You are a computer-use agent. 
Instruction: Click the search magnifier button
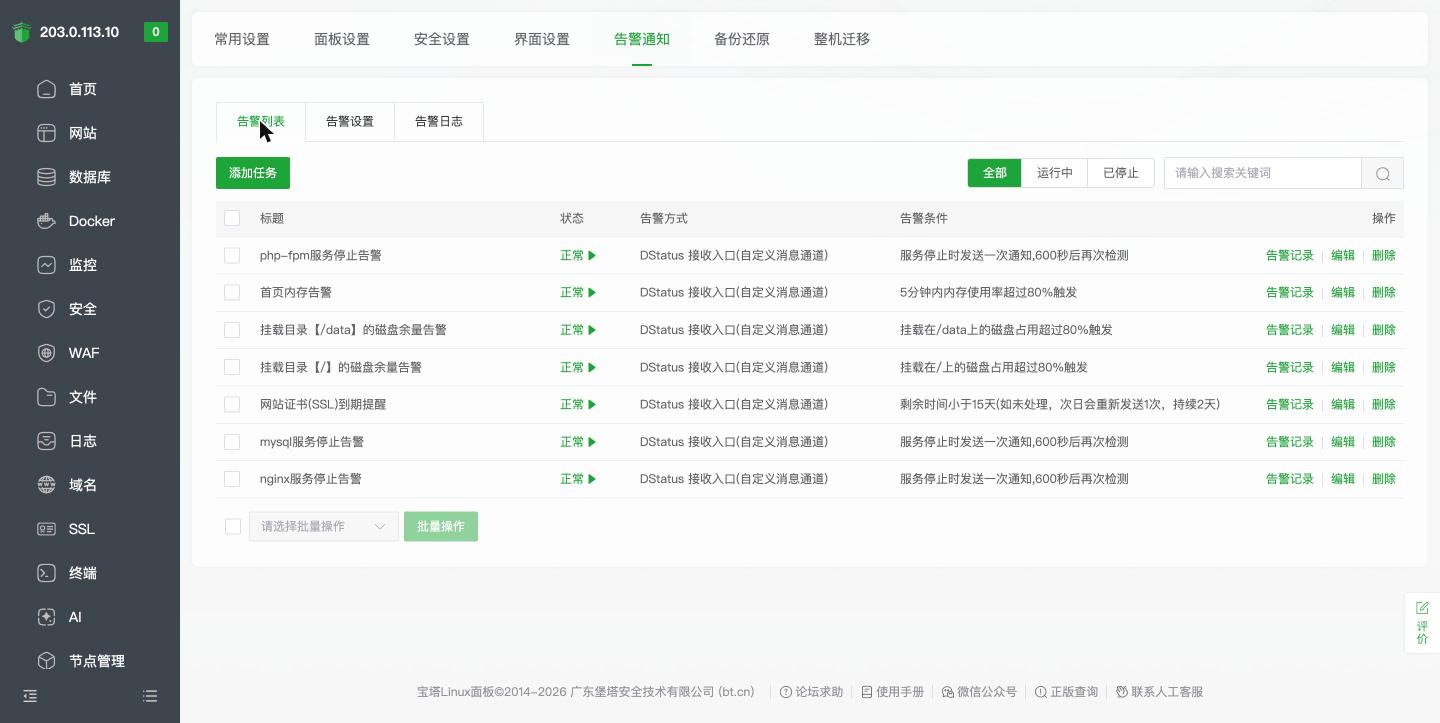click(x=1382, y=173)
